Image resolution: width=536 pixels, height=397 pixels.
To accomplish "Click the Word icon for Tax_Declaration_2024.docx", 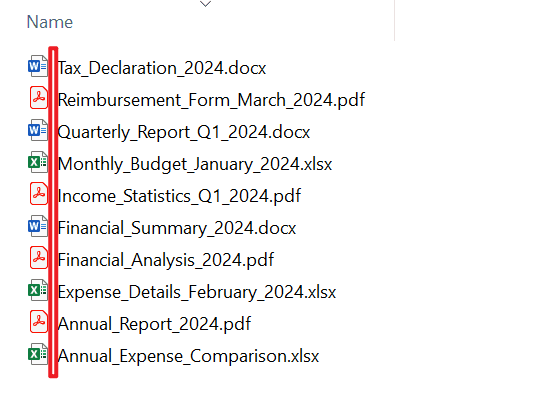I will pos(38,66).
